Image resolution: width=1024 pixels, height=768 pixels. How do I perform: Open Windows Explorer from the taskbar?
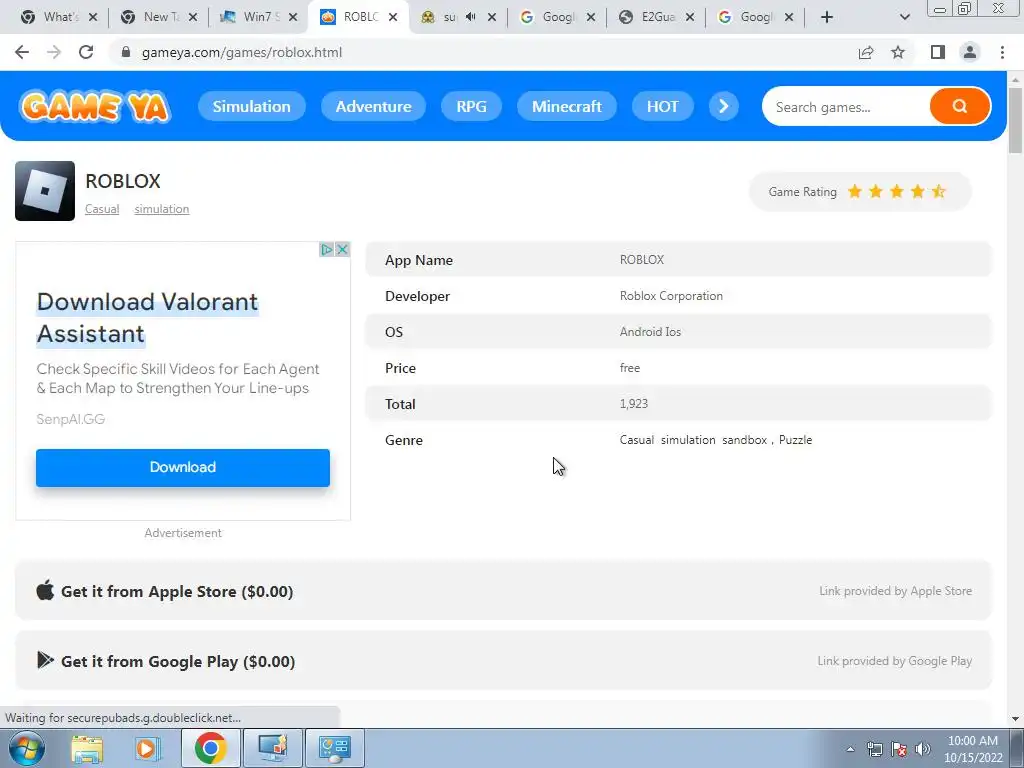click(x=87, y=748)
